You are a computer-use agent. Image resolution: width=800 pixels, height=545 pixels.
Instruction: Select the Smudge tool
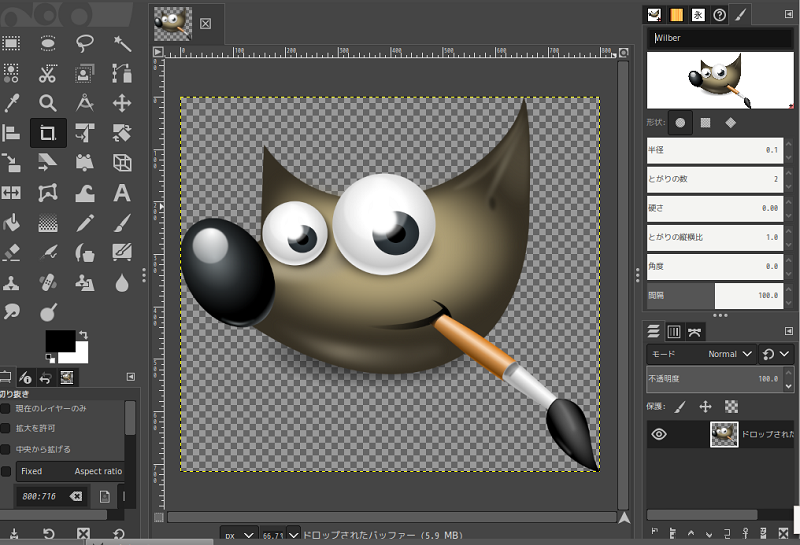click(11, 312)
